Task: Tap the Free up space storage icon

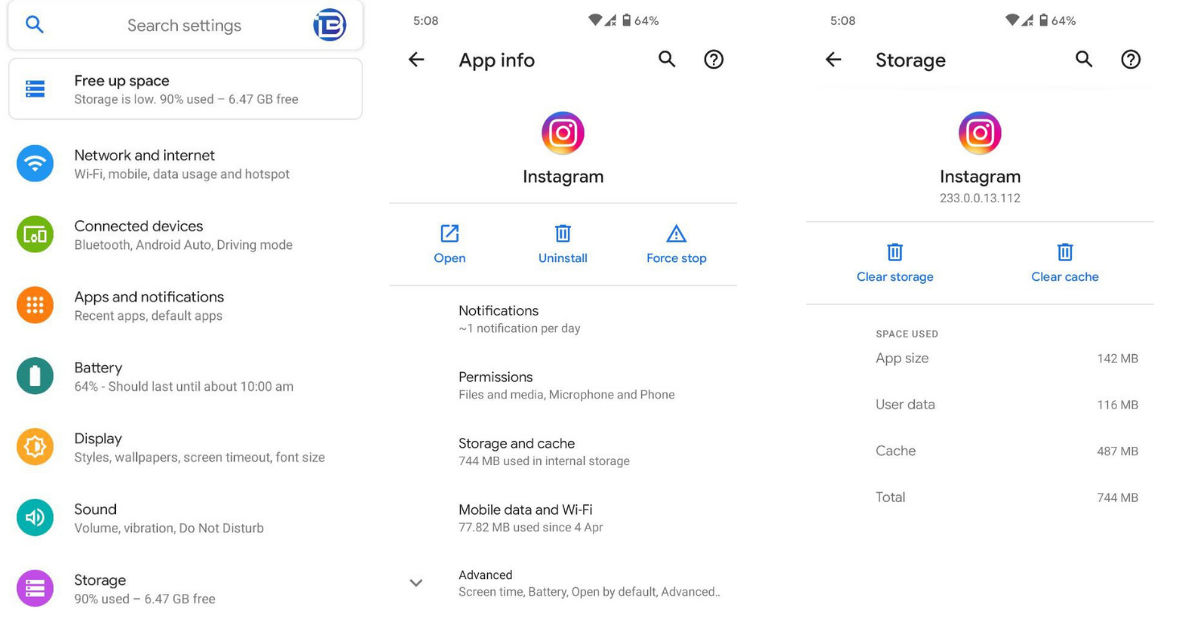Action: tap(35, 89)
